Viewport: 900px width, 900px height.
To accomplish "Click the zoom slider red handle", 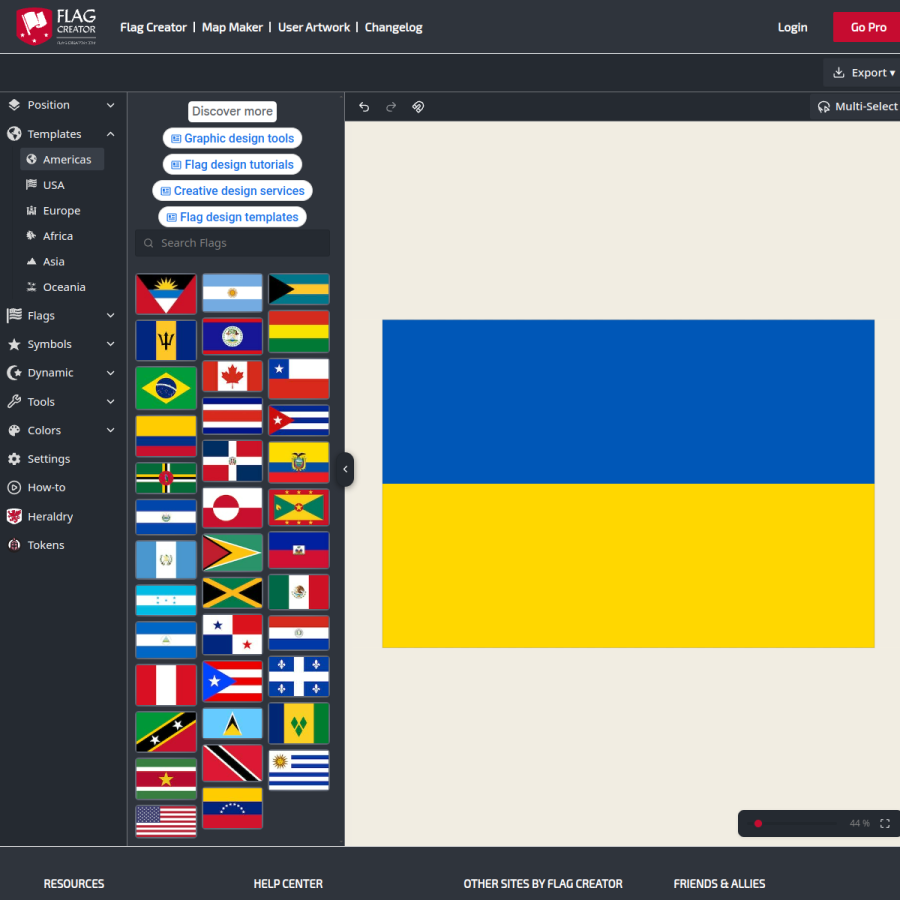I will click(x=758, y=823).
